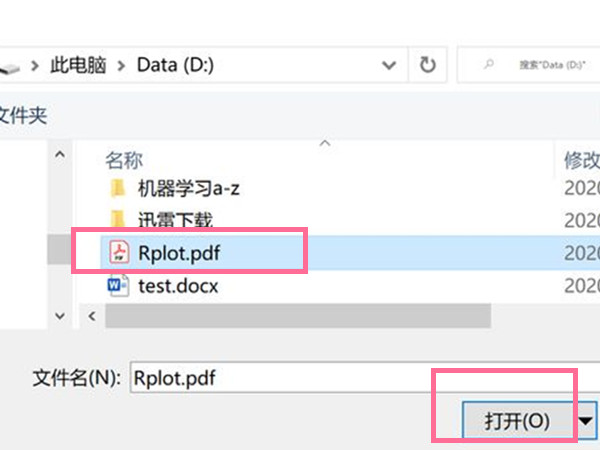Click the horizontal scrollbar in the file list
Image resolution: width=600 pixels, height=450 pixels.
point(298,316)
